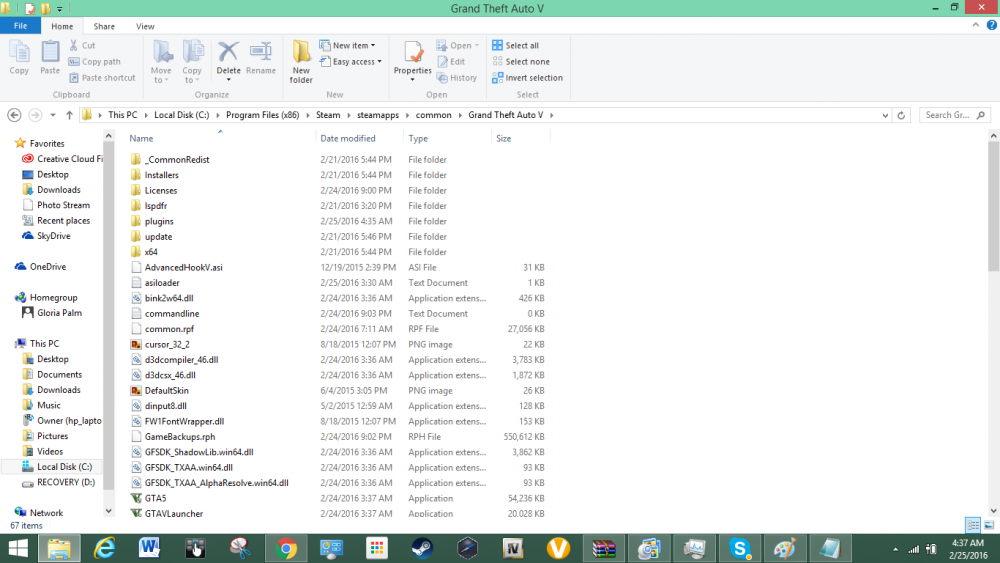Select the View ribbon tab
1000x563 pixels.
coord(145,26)
